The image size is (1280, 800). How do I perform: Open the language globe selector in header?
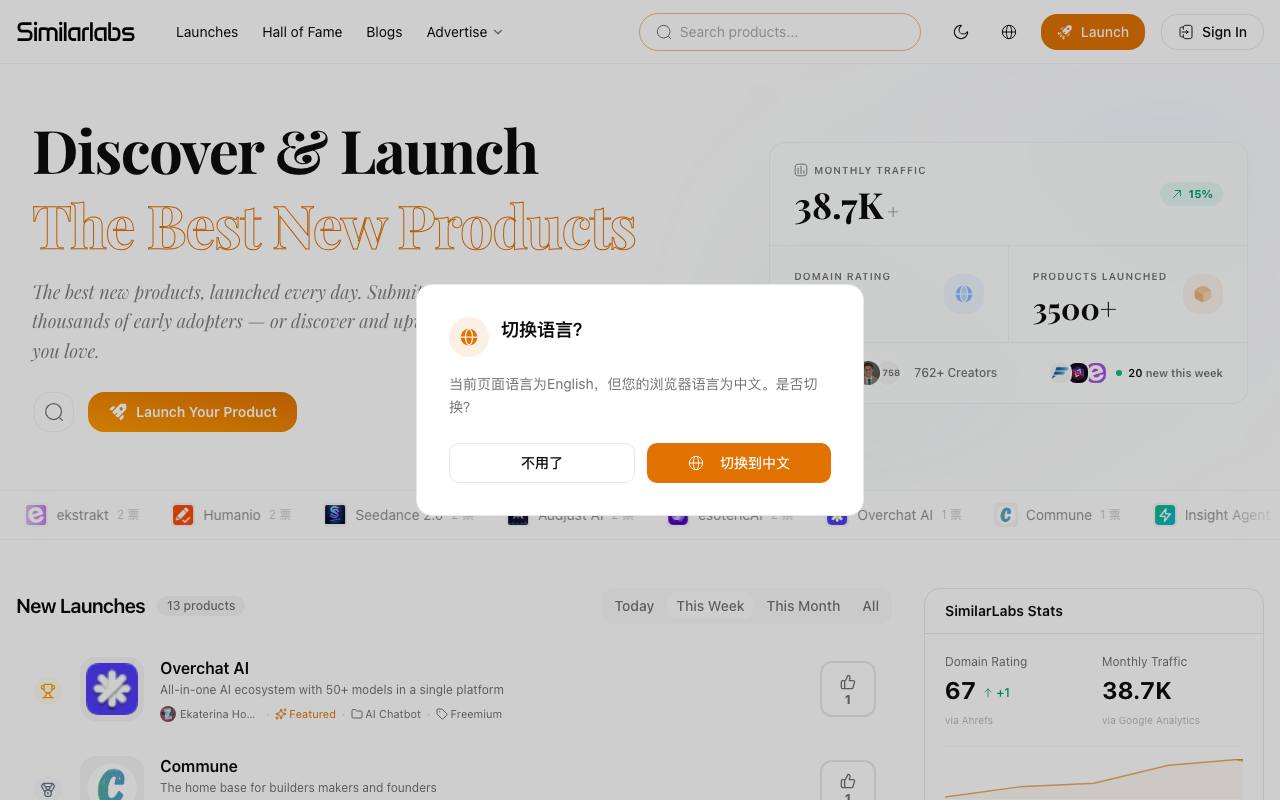tap(1009, 32)
